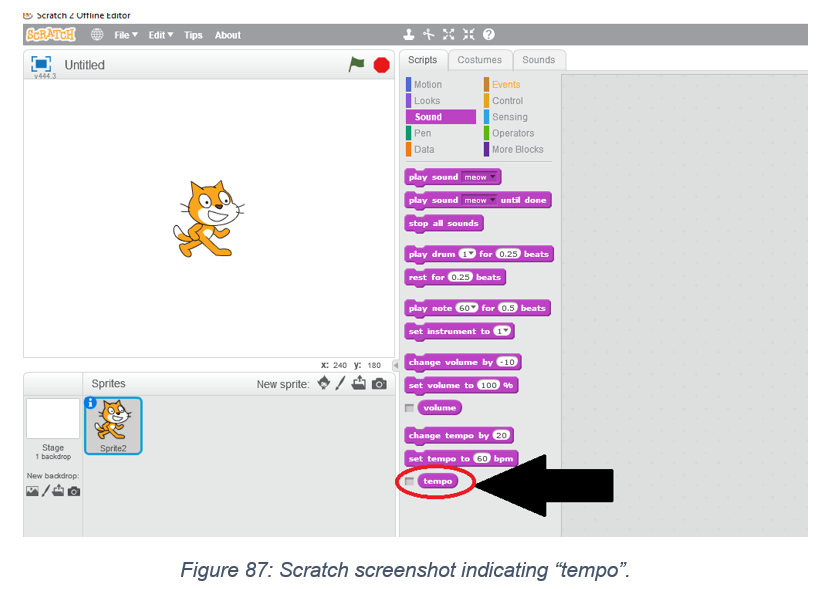Toggle the tempo reporter checkbox
The height and width of the screenshot is (589, 830).
[x=409, y=481]
